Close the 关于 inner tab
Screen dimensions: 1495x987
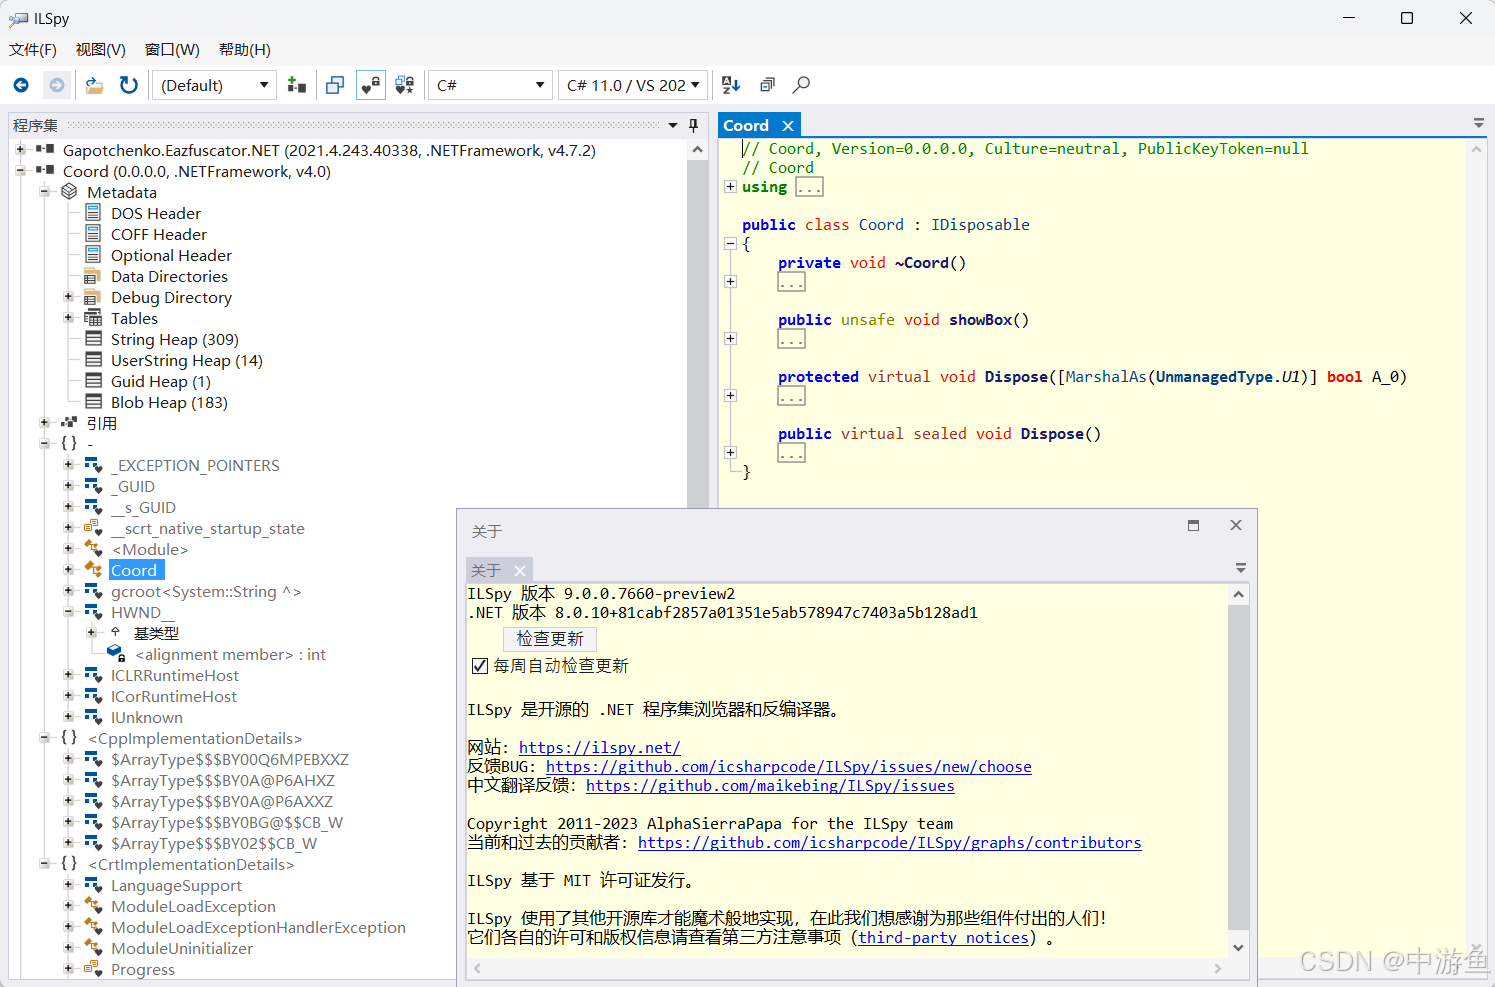[x=520, y=570]
